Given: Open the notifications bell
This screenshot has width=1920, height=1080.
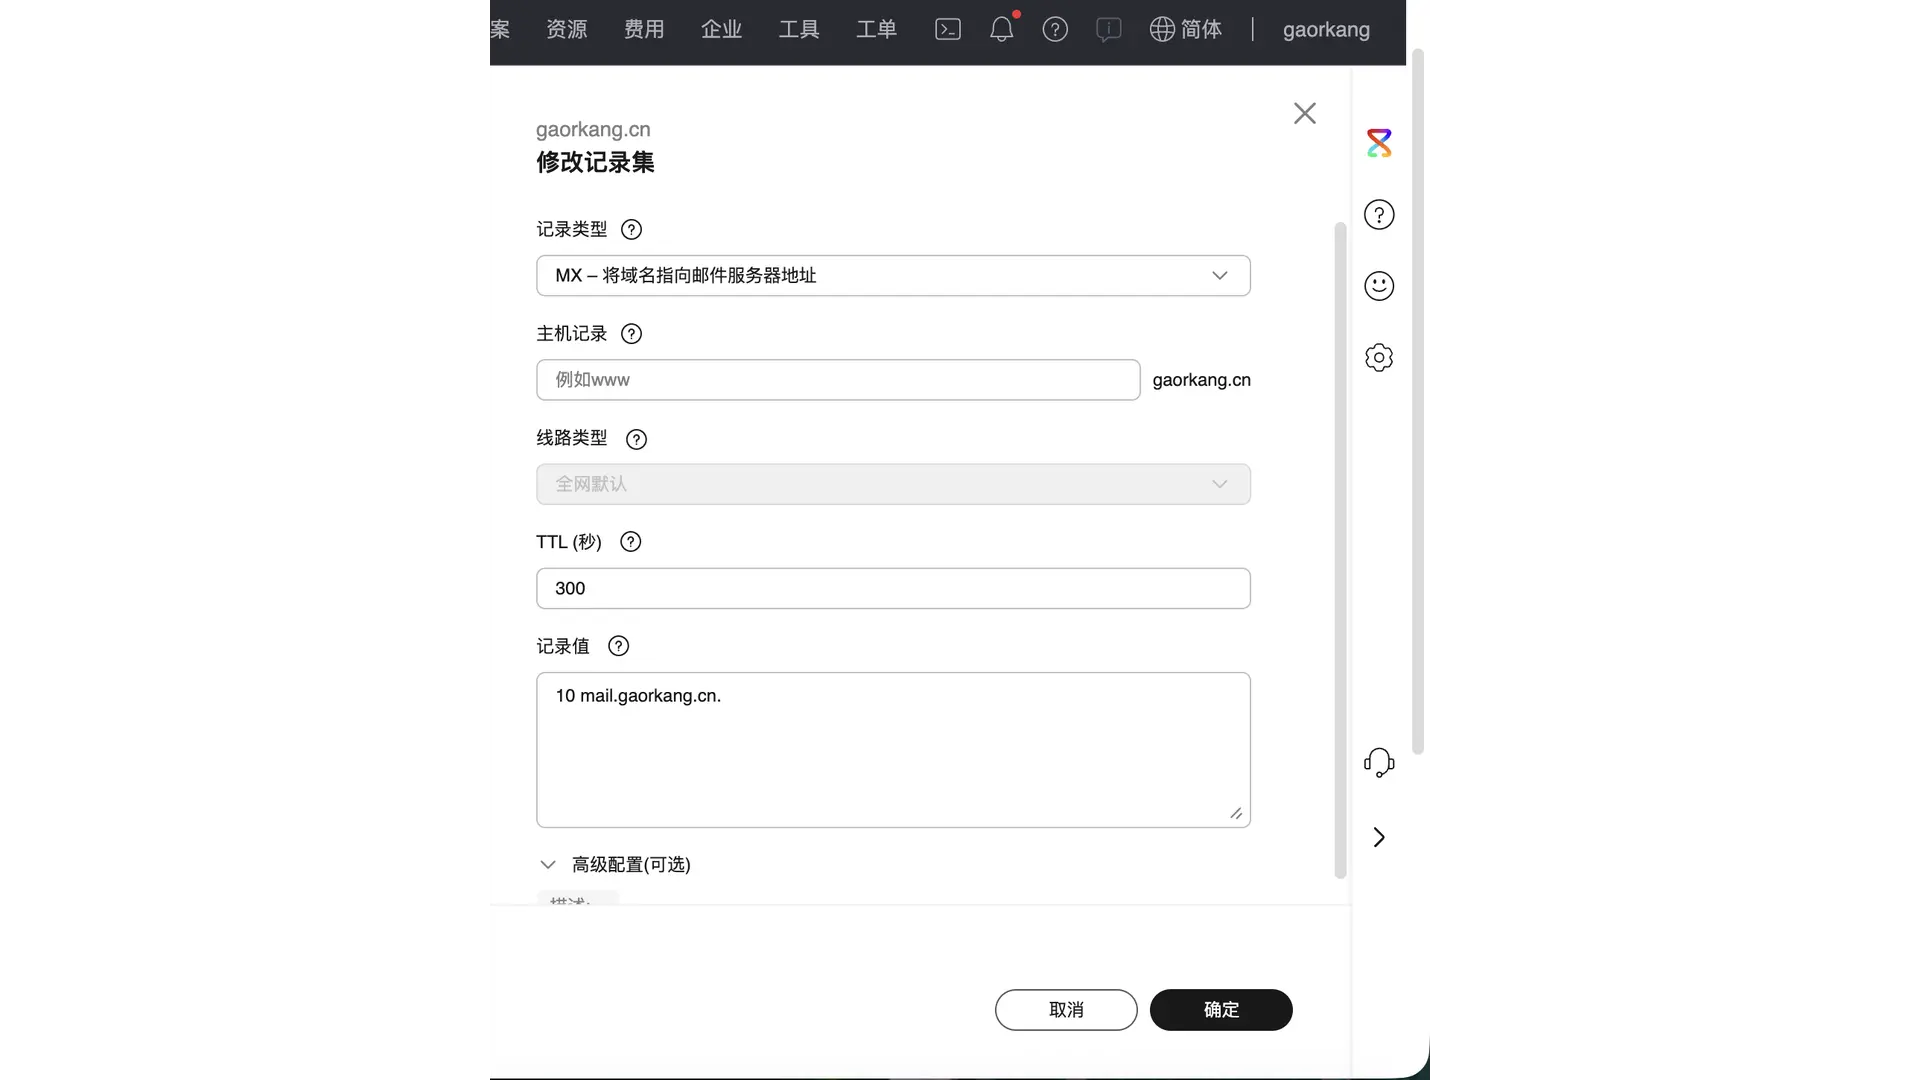Looking at the screenshot, I should point(1001,29).
